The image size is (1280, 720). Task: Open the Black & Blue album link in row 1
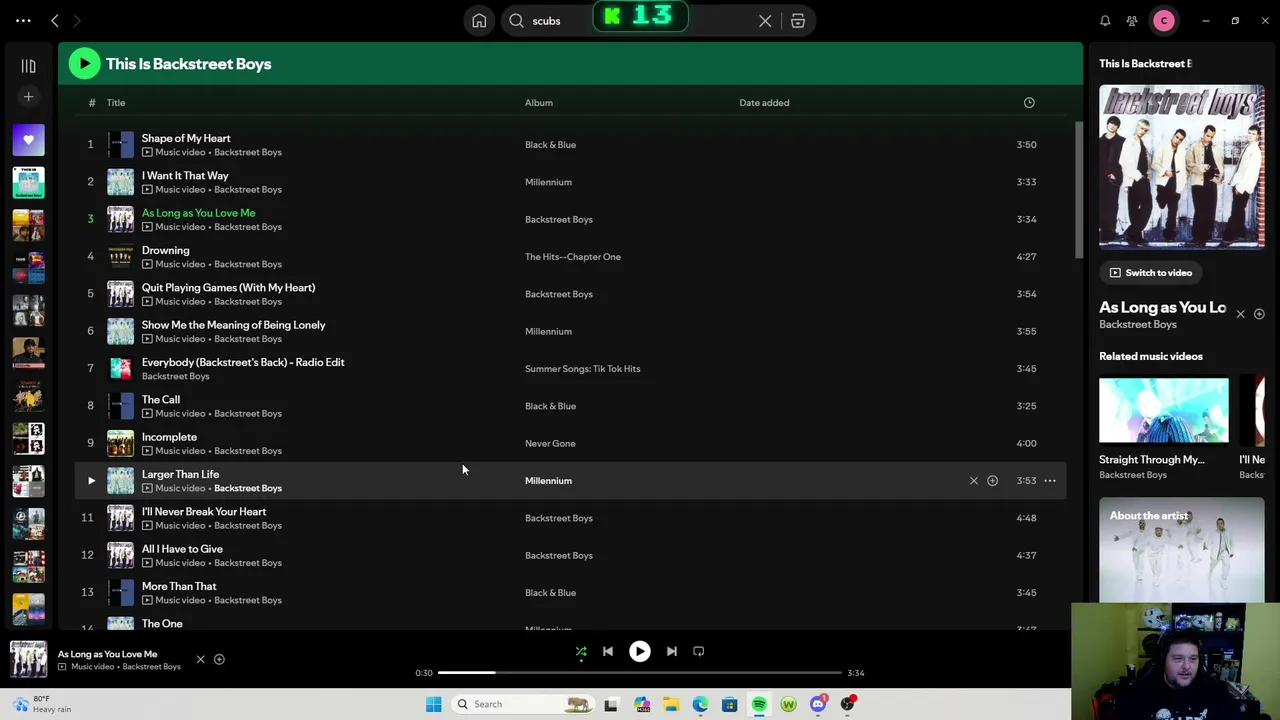(550, 145)
